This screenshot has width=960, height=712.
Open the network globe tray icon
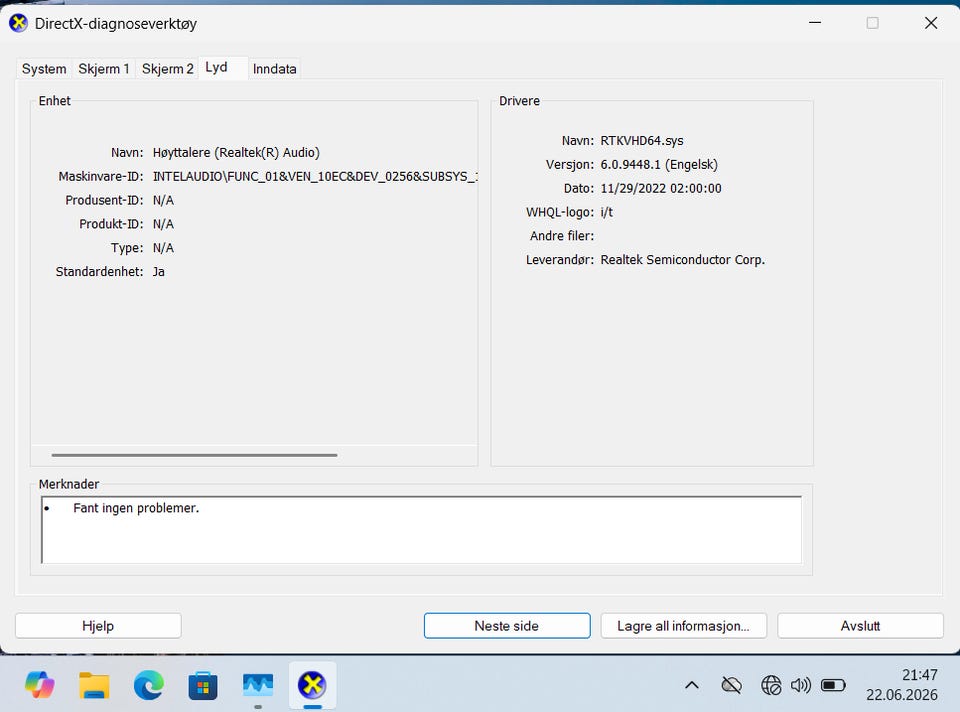click(771, 685)
